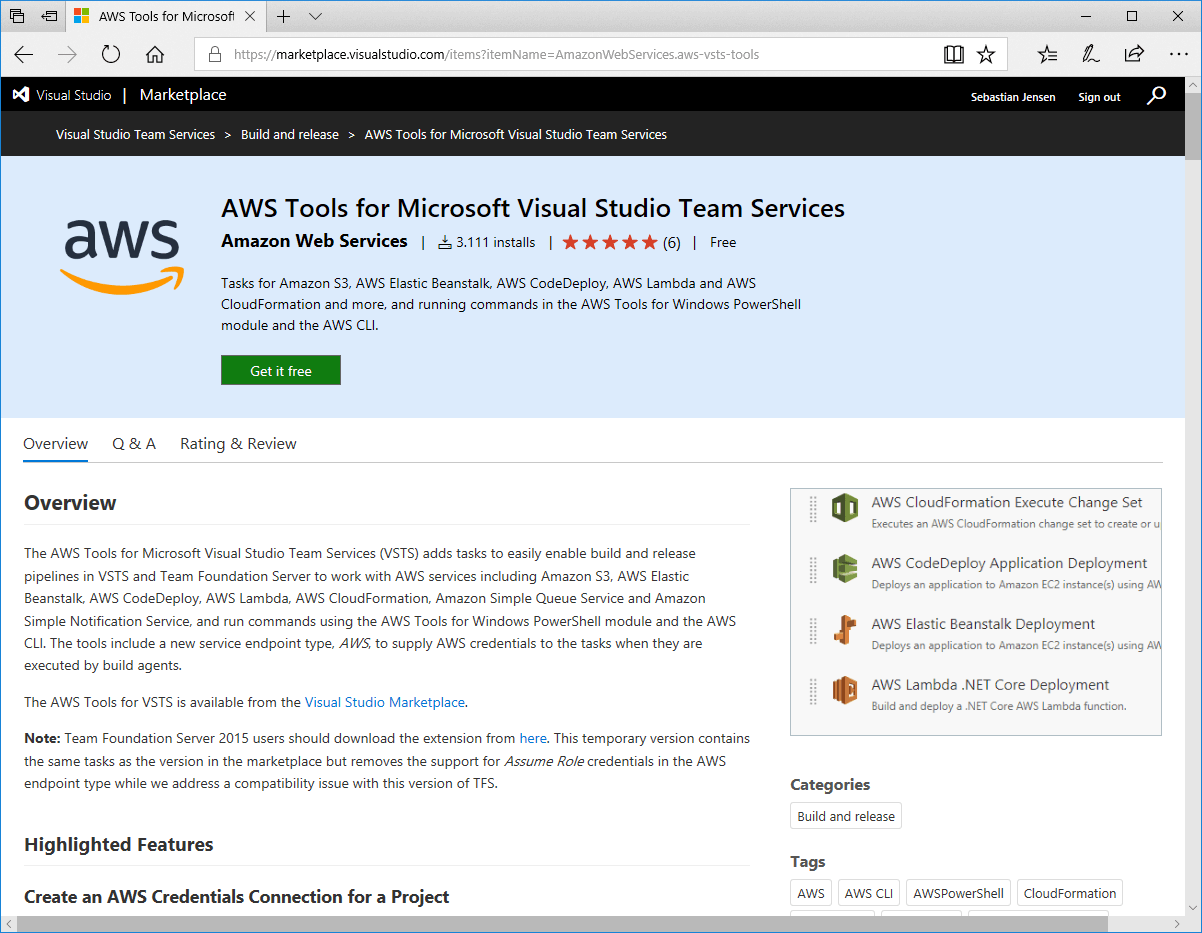Switch to the Q & A tab
The height and width of the screenshot is (933, 1202).
(x=134, y=444)
